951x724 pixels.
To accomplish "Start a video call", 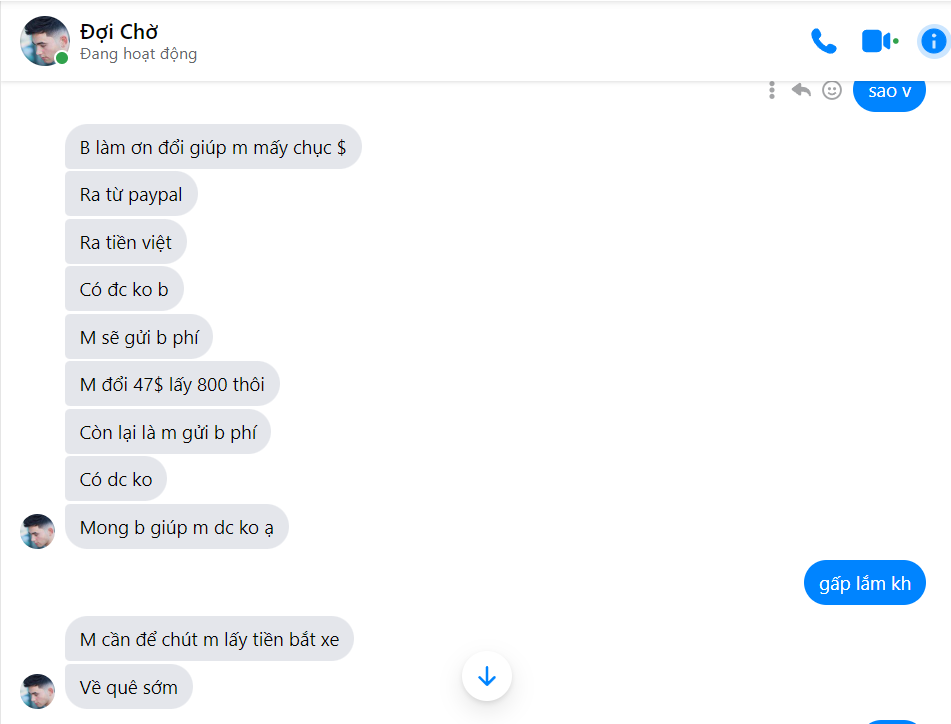I will coord(876,41).
